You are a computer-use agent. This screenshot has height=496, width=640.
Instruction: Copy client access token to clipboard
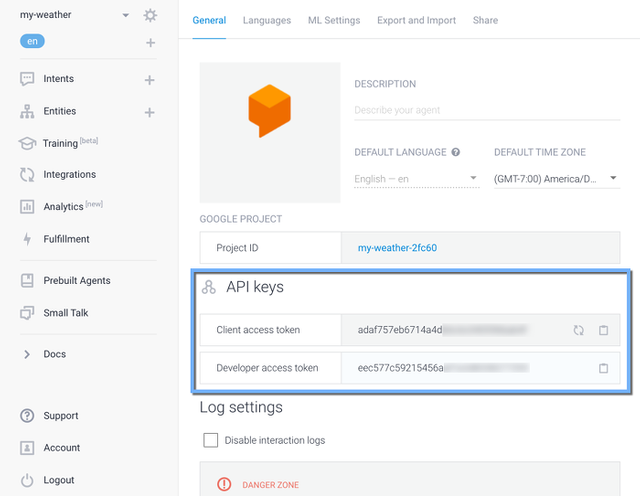(603, 330)
